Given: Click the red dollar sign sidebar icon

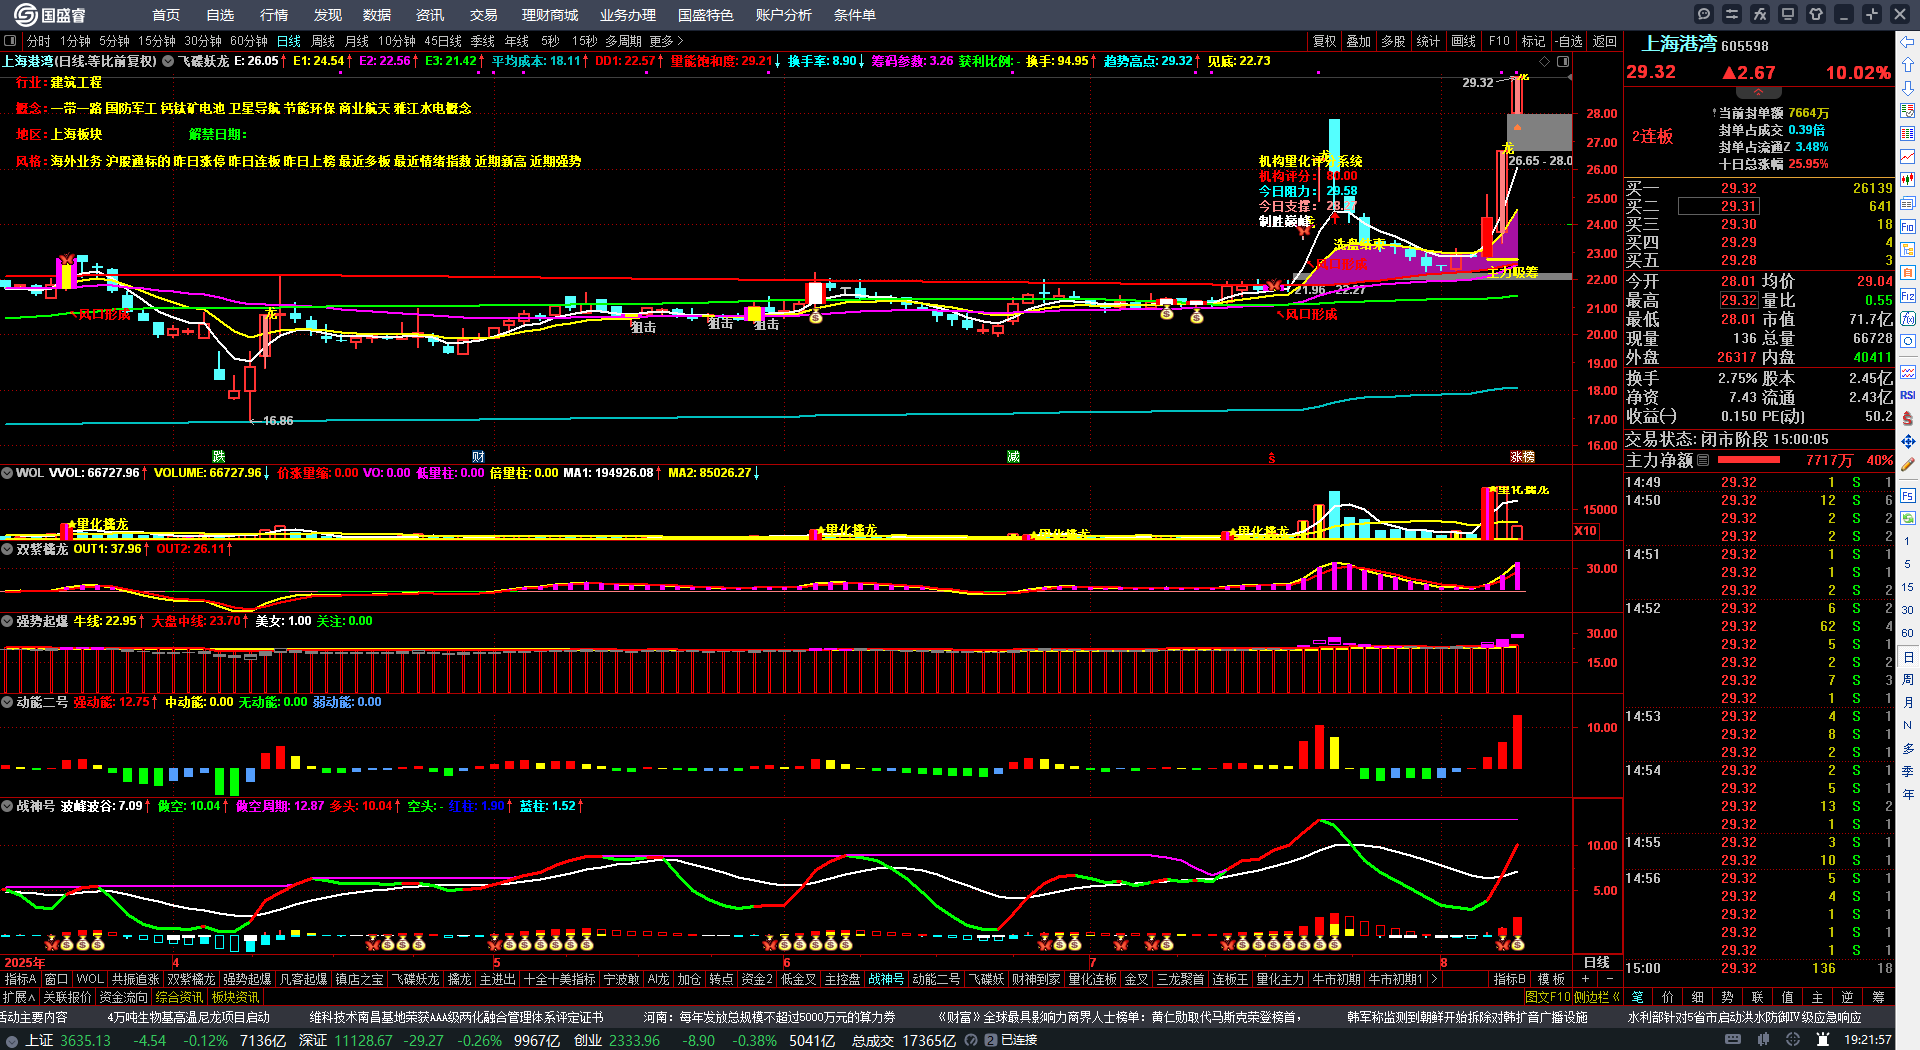Looking at the screenshot, I should point(1908,418).
